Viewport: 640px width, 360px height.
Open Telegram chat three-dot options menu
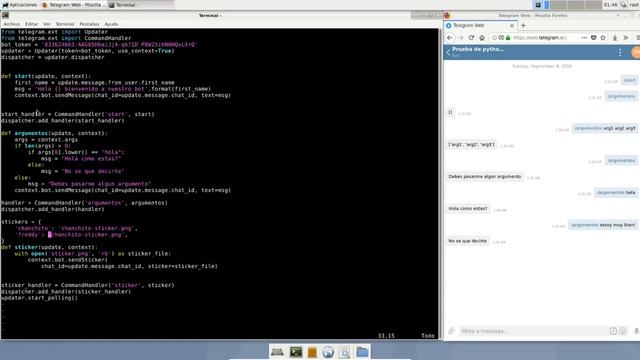tap(620, 52)
